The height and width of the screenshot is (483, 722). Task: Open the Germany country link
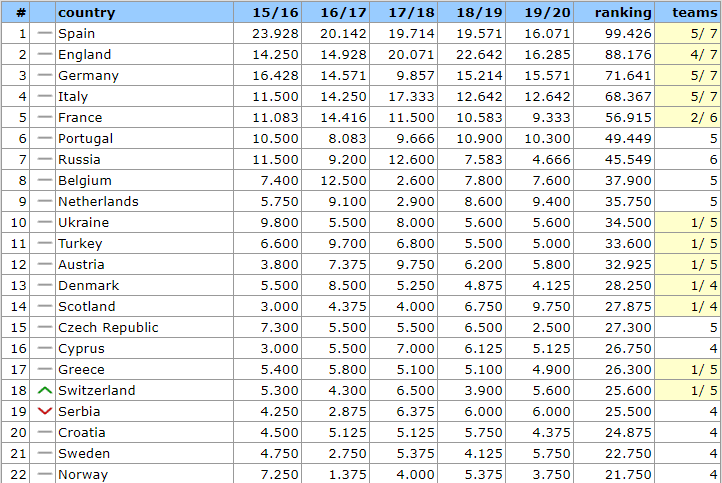coord(88,76)
